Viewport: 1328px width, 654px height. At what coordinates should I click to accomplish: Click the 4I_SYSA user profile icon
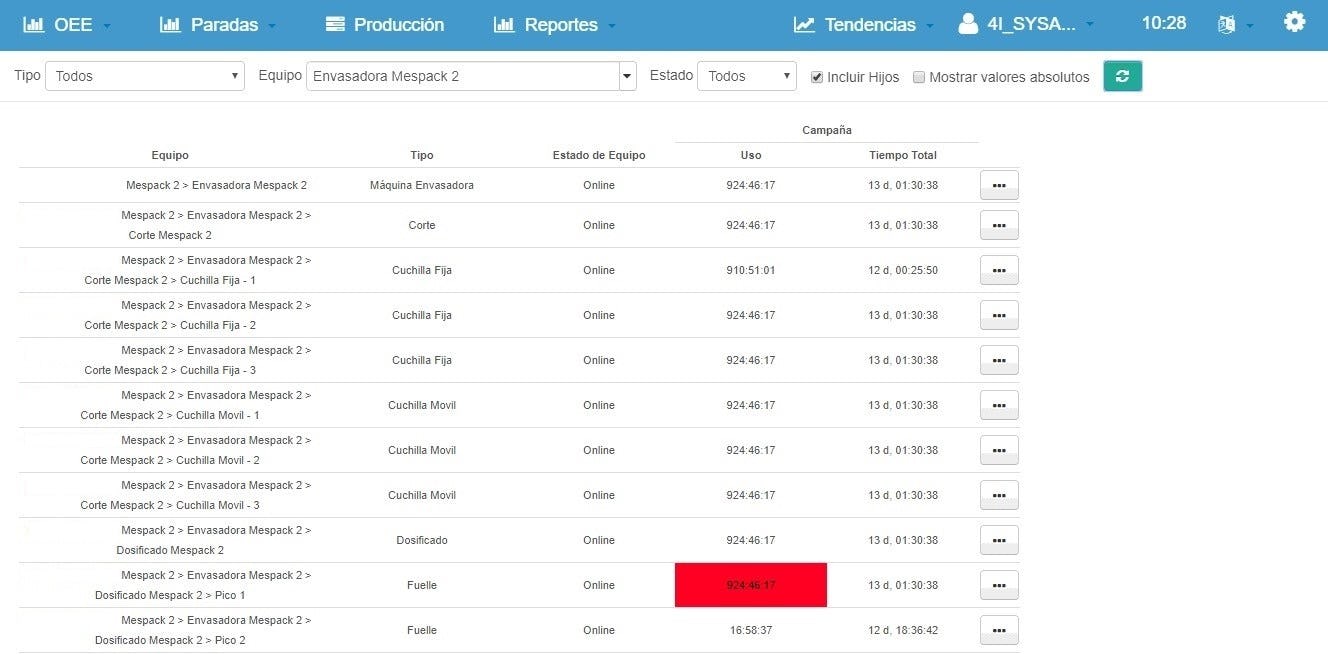click(x=967, y=23)
